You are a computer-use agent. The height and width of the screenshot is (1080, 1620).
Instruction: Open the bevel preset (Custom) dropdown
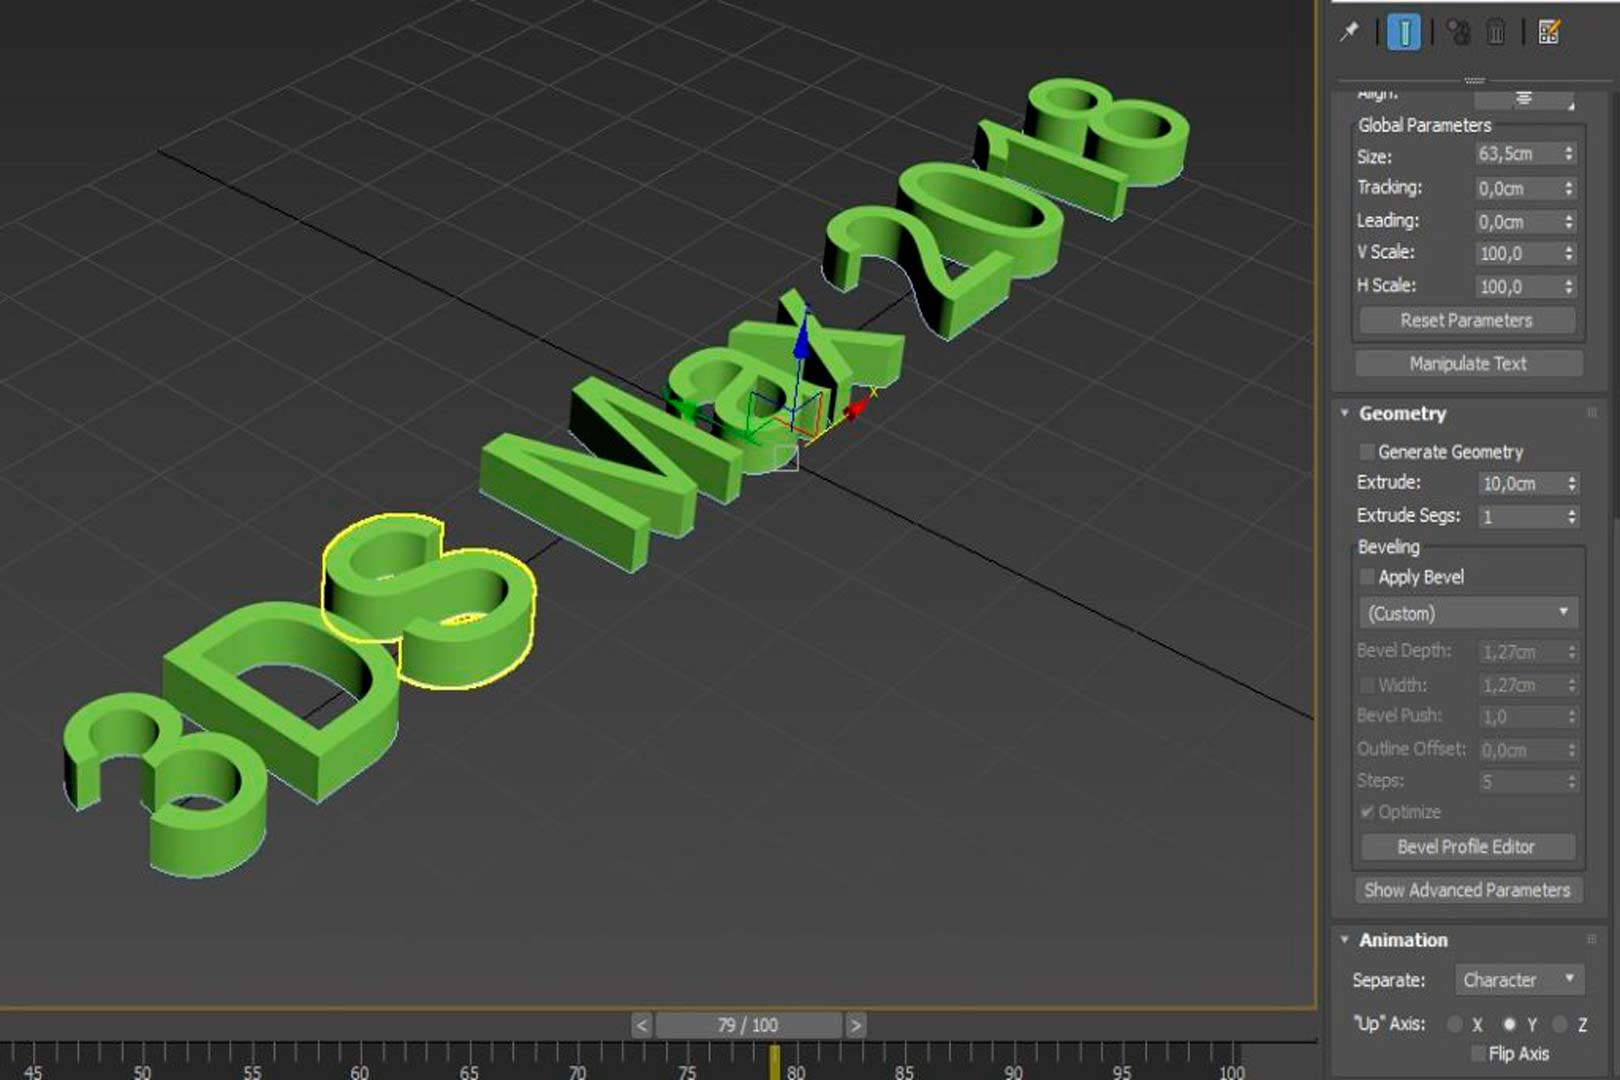click(x=1467, y=613)
